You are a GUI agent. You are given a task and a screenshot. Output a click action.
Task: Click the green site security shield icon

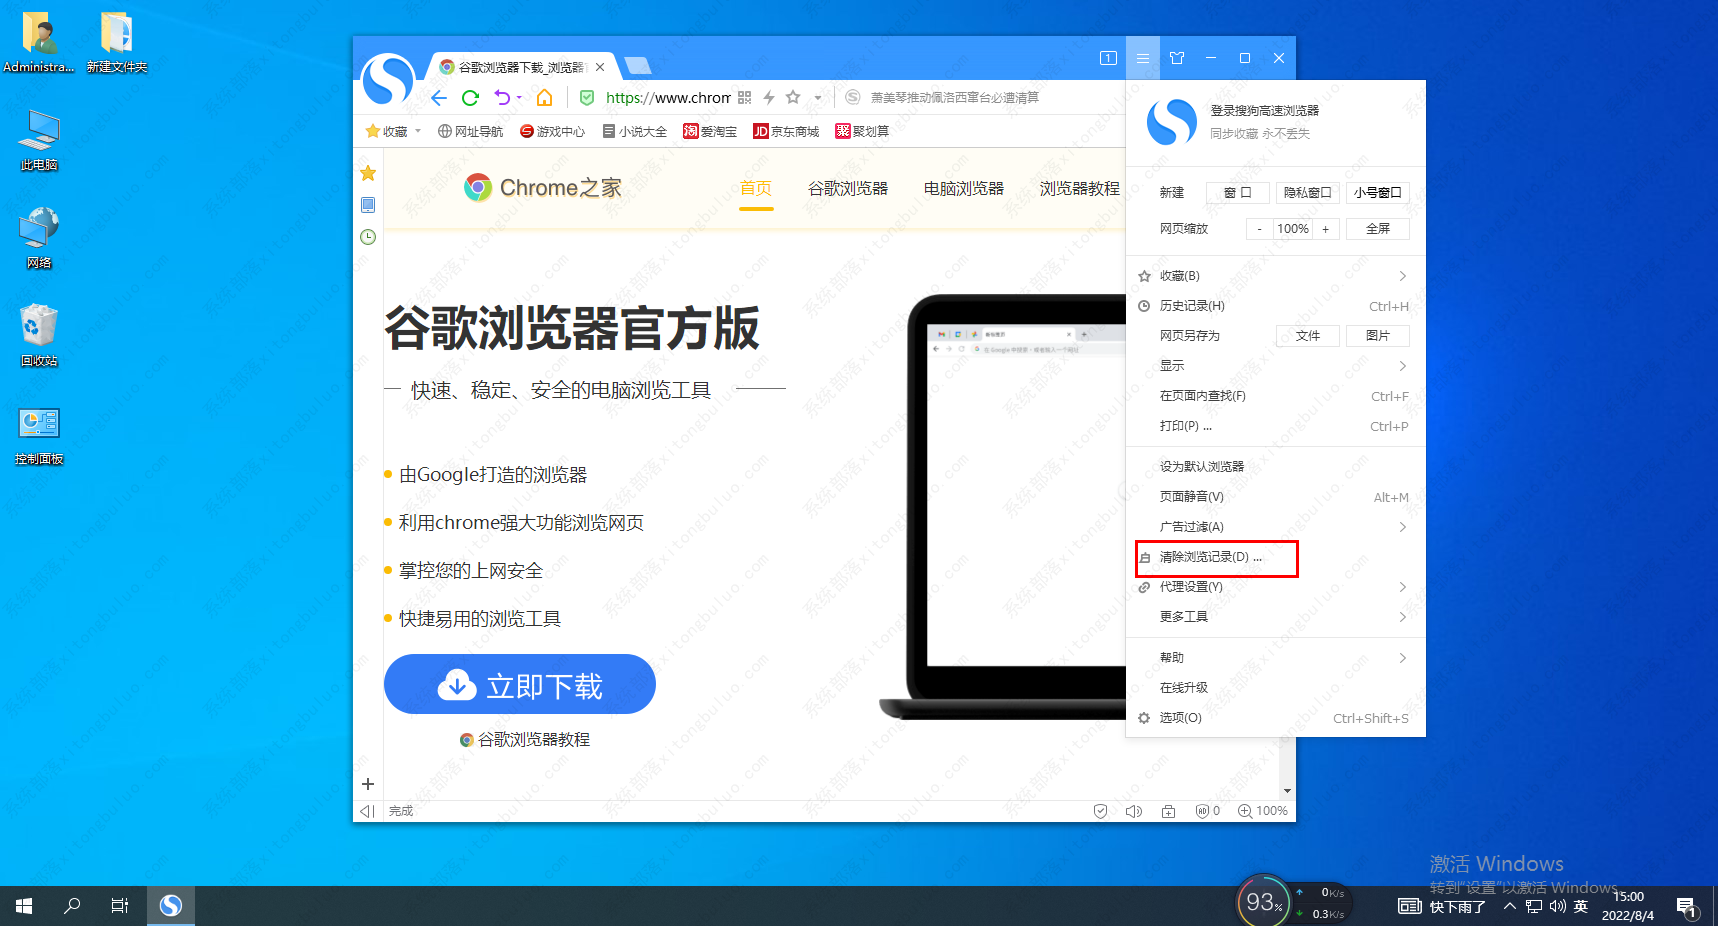587,97
